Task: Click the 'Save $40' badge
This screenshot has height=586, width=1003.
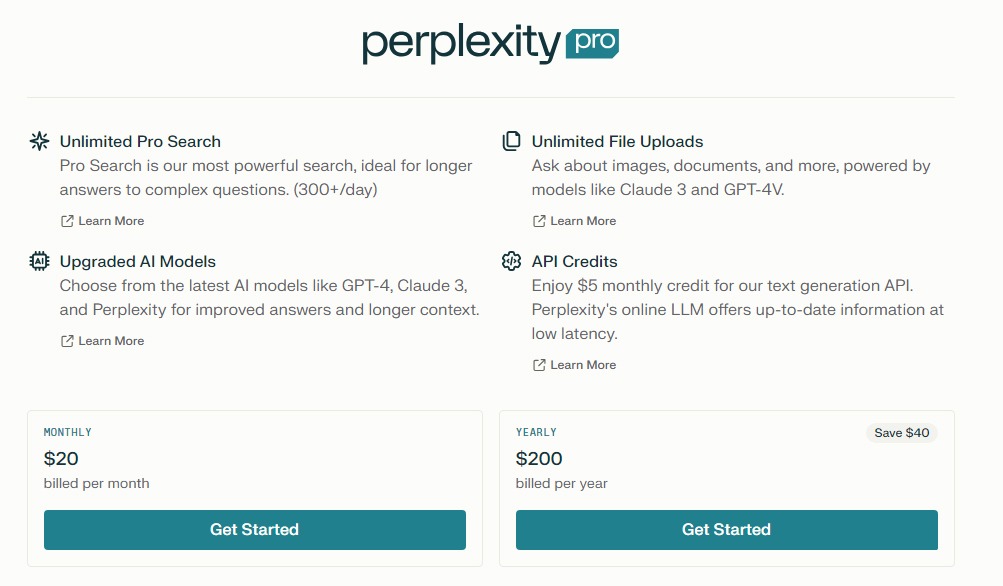Action: pos(900,432)
